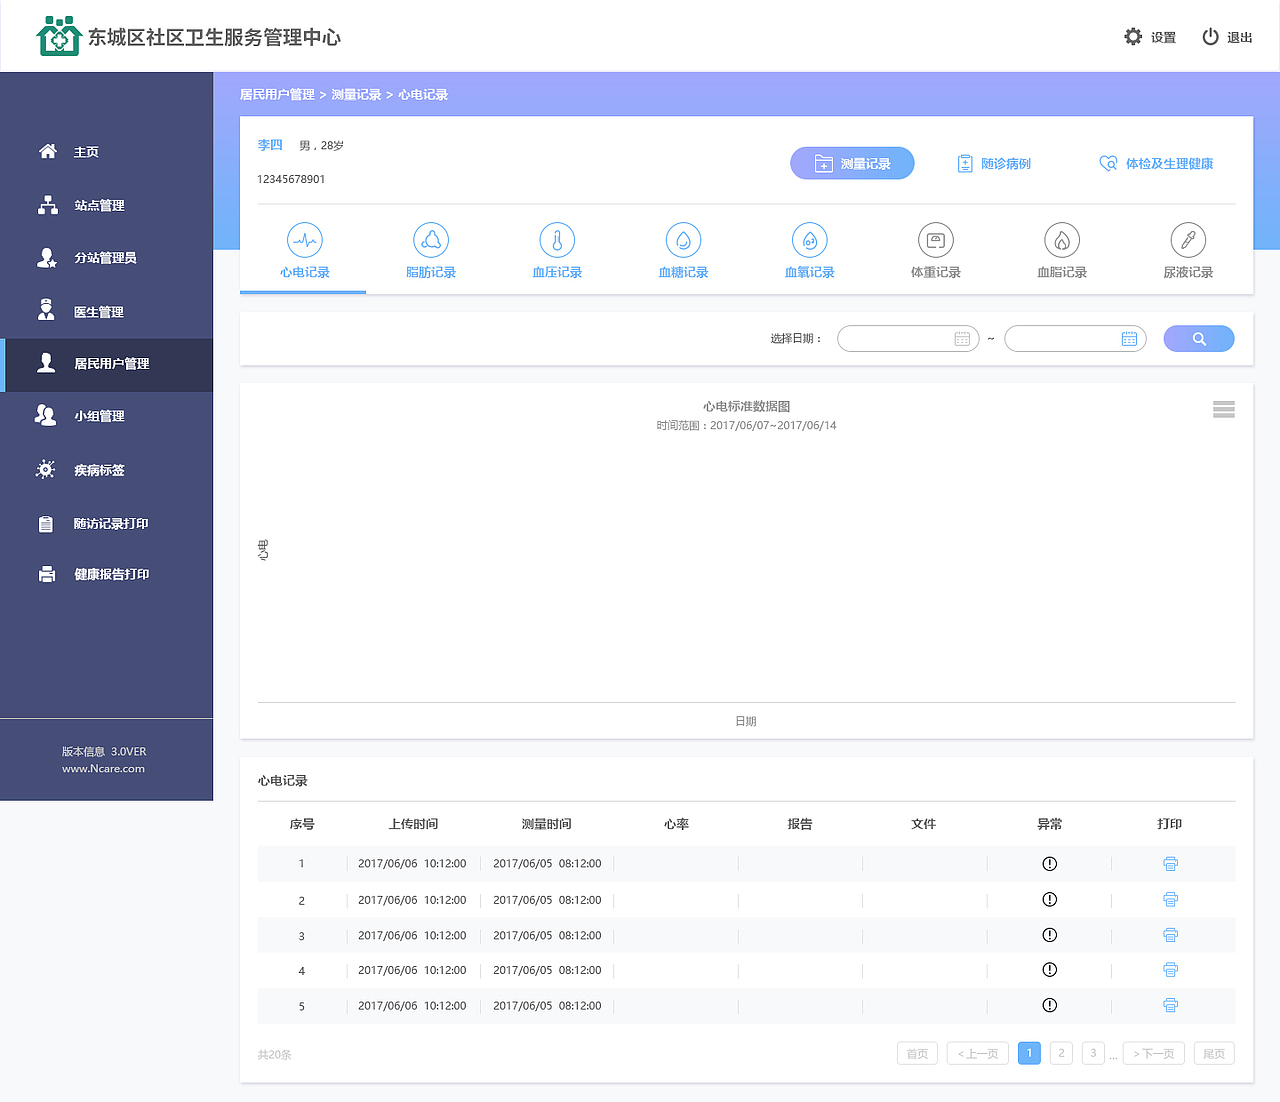Switch to the 血氧记录 tab

809,240
